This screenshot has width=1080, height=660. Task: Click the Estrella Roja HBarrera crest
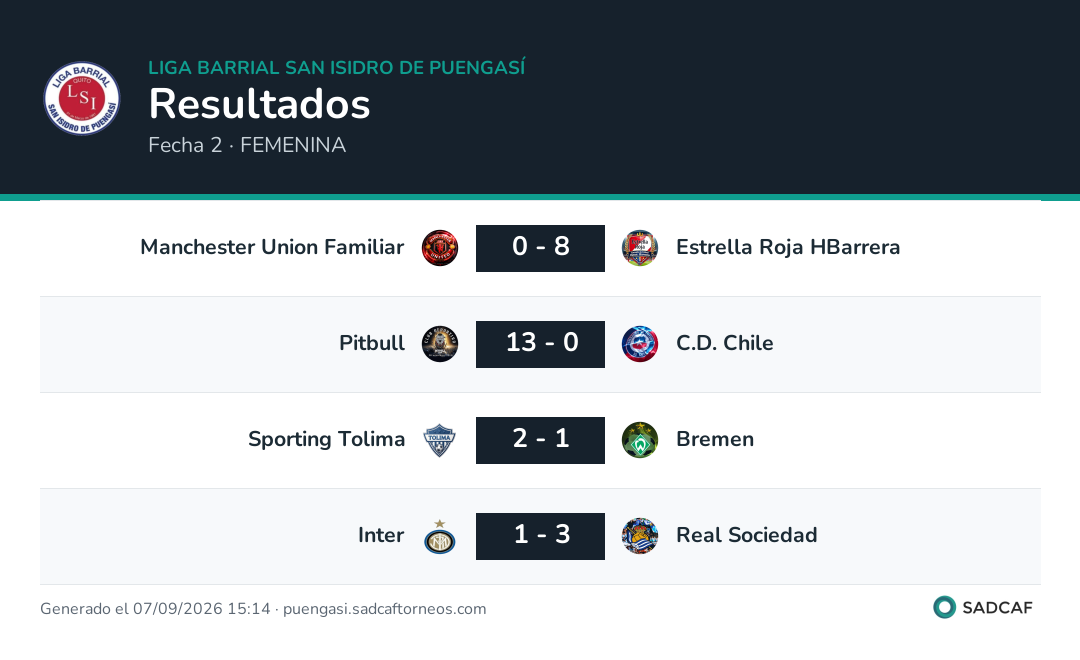pos(640,248)
